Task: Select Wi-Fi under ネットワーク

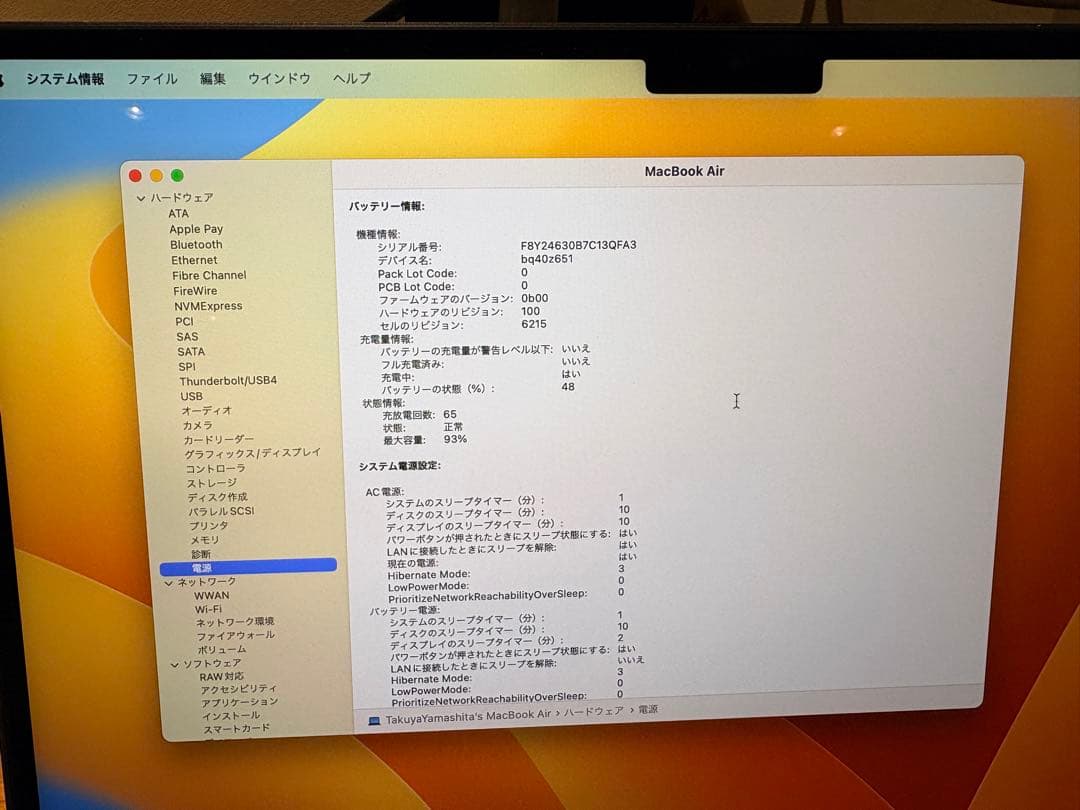Action: [208, 610]
